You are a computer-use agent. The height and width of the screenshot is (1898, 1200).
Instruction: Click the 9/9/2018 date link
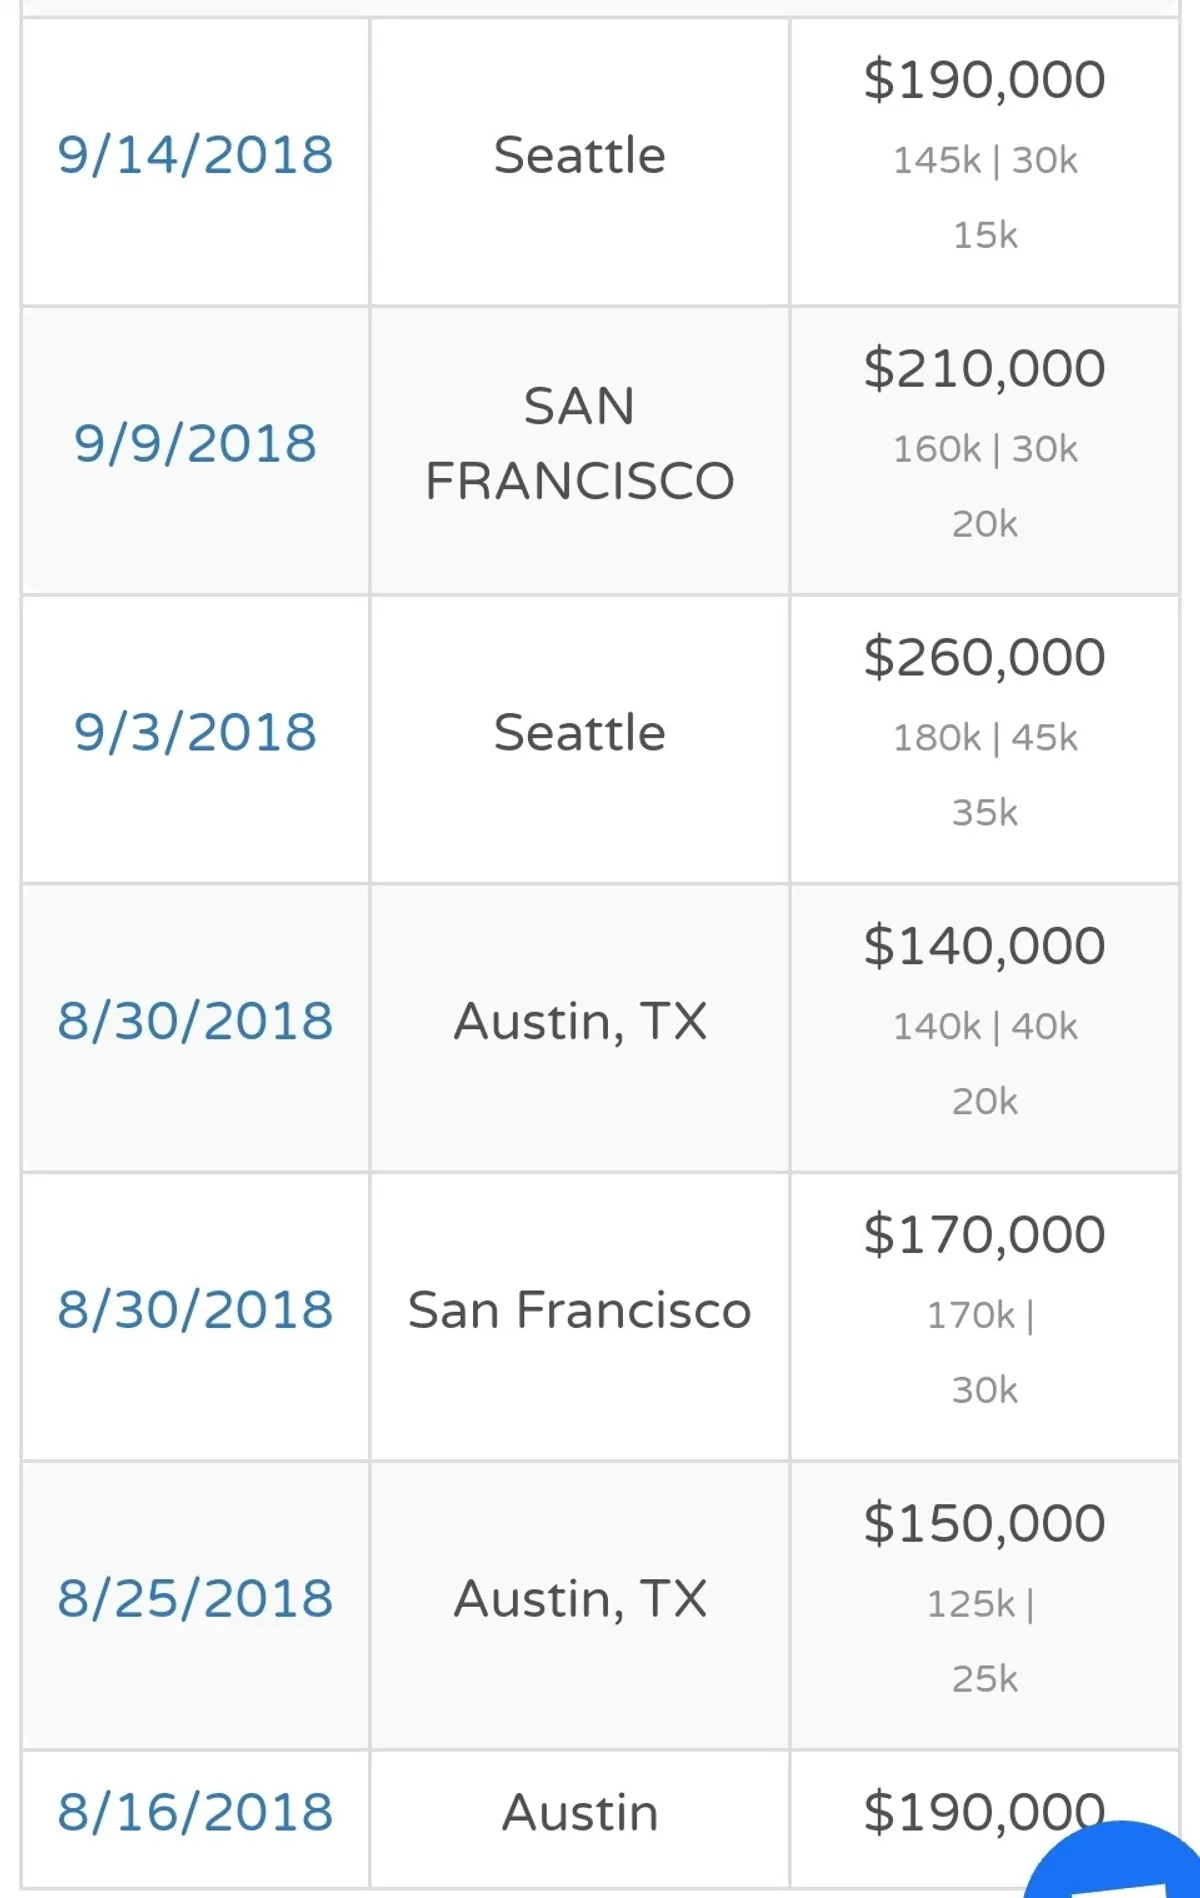pyautogui.click(x=195, y=444)
